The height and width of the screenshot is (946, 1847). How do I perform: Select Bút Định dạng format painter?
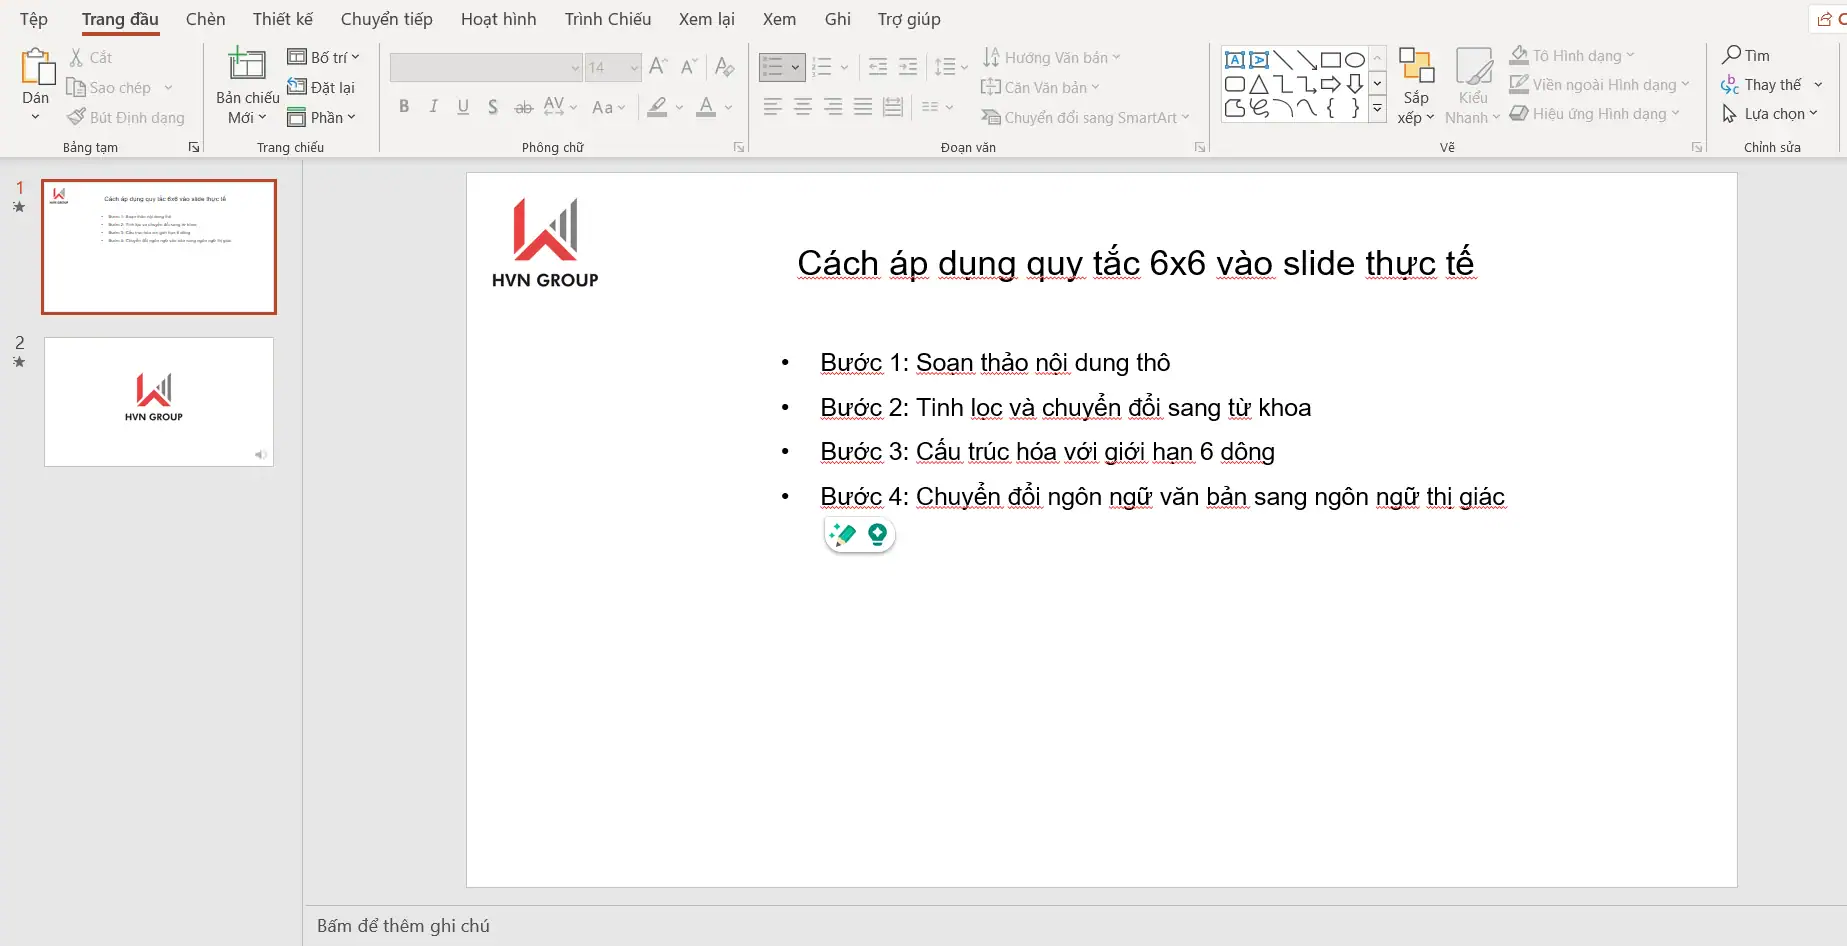(x=126, y=117)
